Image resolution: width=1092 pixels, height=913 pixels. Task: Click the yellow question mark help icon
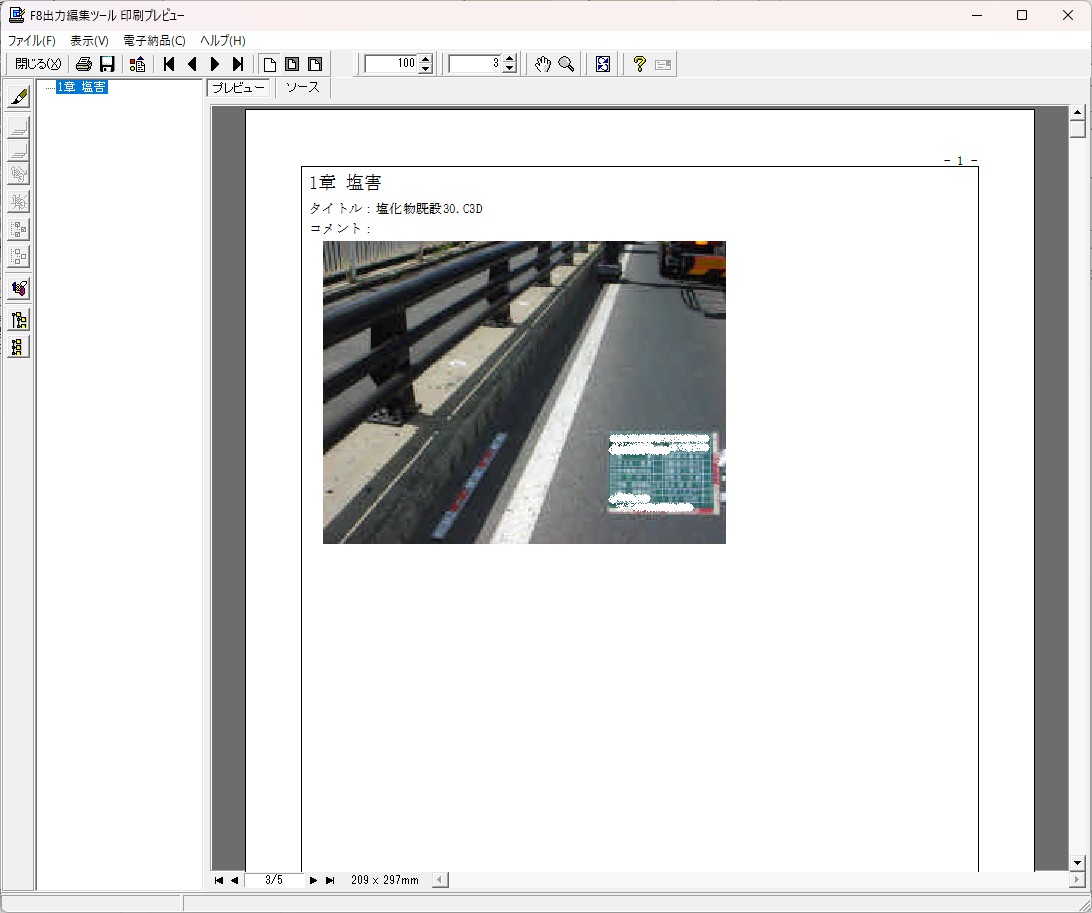coord(640,64)
